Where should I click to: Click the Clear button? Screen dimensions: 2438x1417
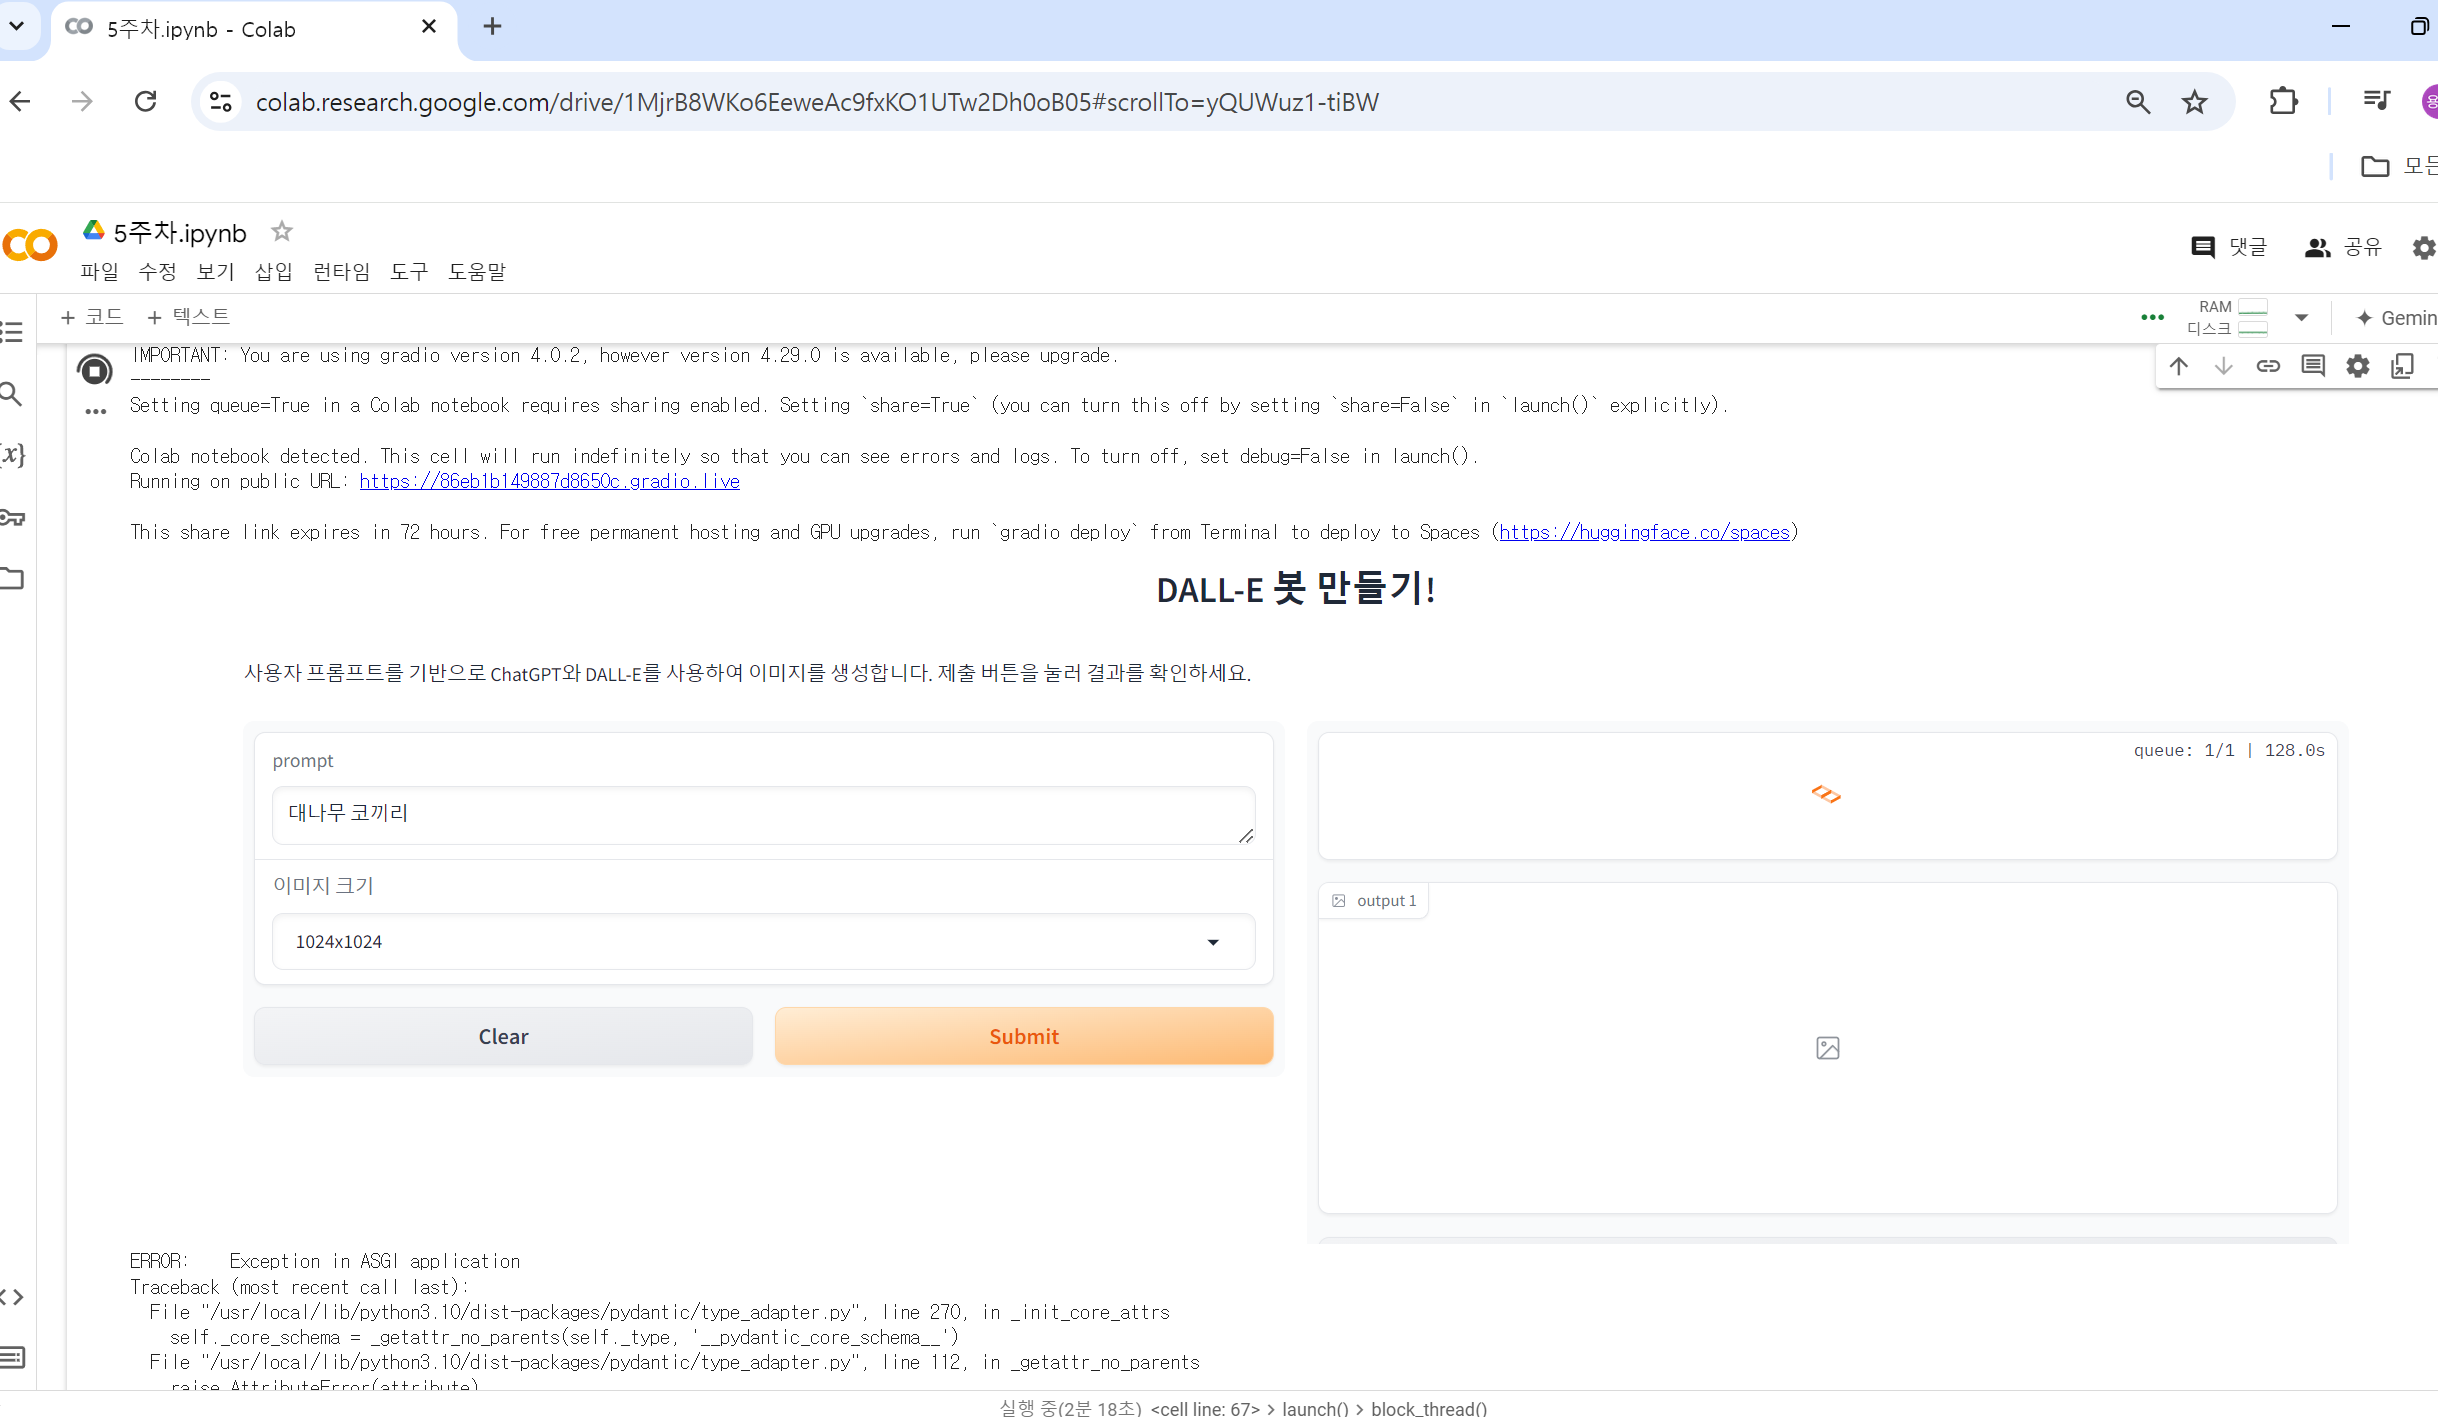tap(503, 1036)
